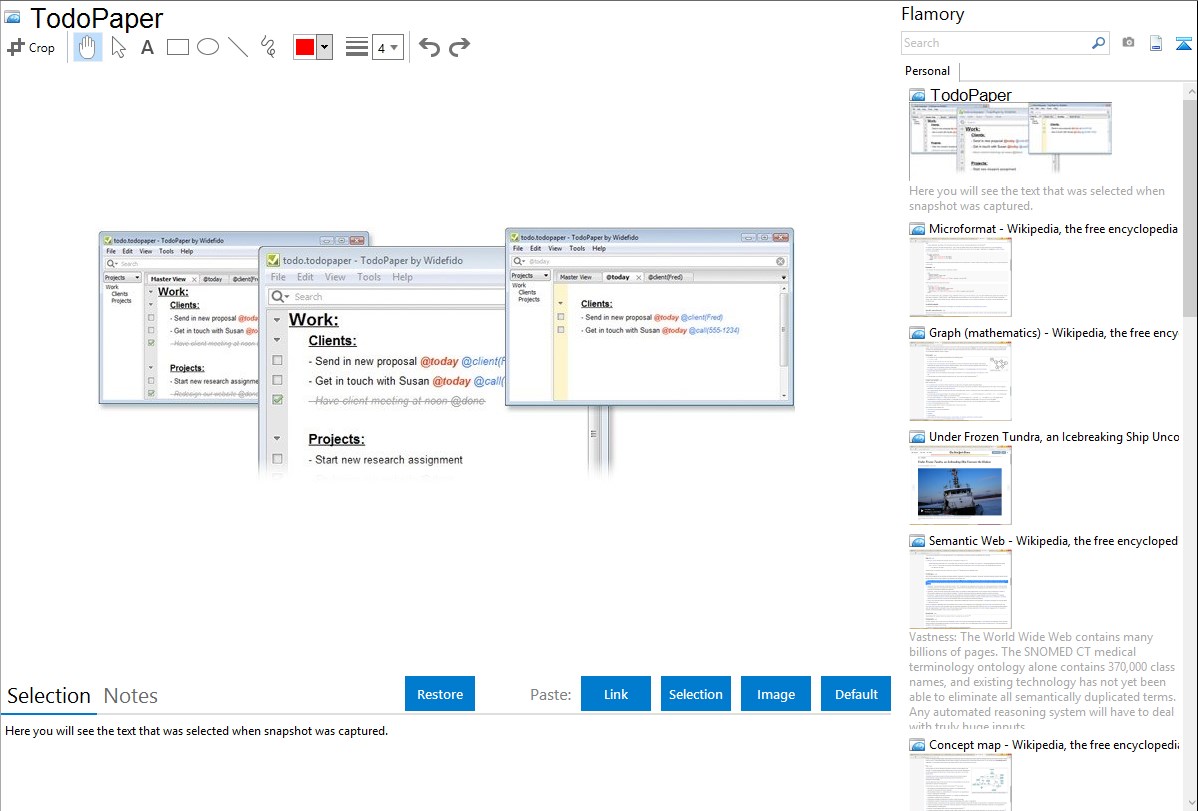Viewport: 1198px width, 811px height.
Task: Open the Projects dropdown in right TodoPaper window
Action: tap(530, 275)
